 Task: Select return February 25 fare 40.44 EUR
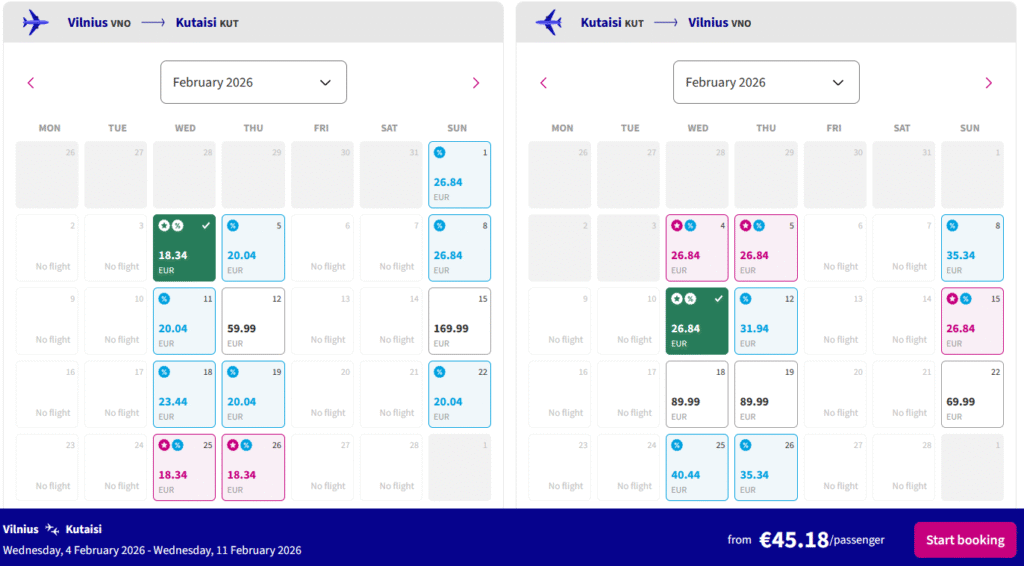[697, 467]
